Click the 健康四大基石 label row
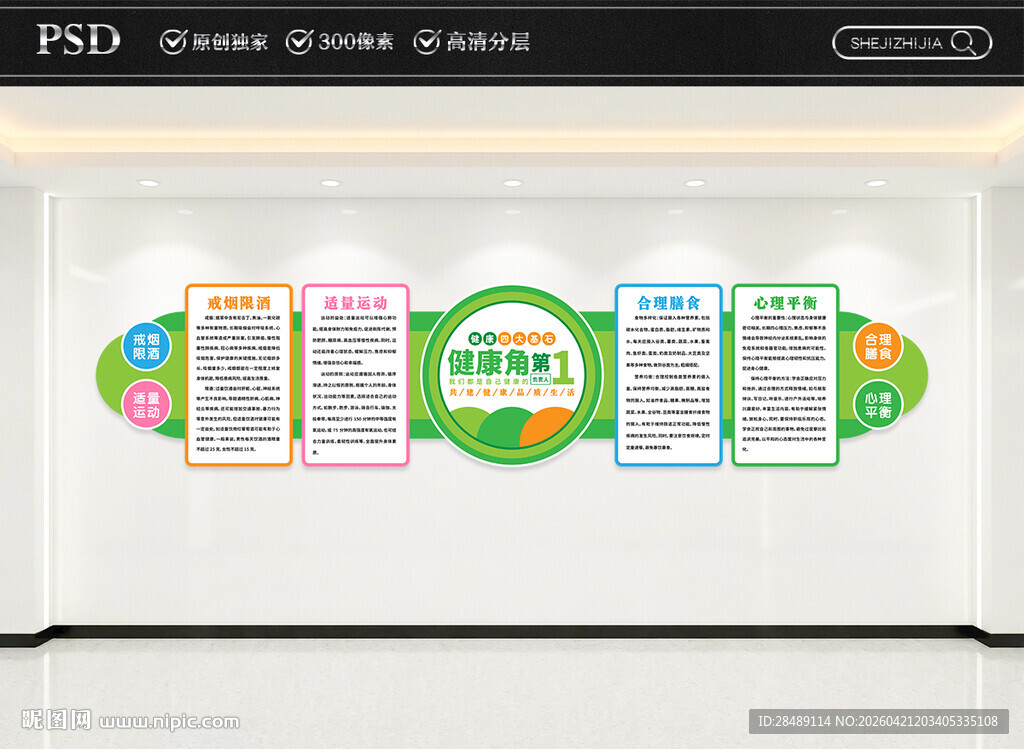Viewport: 1024px width, 749px height. pyautogui.click(x=512, y=339)
